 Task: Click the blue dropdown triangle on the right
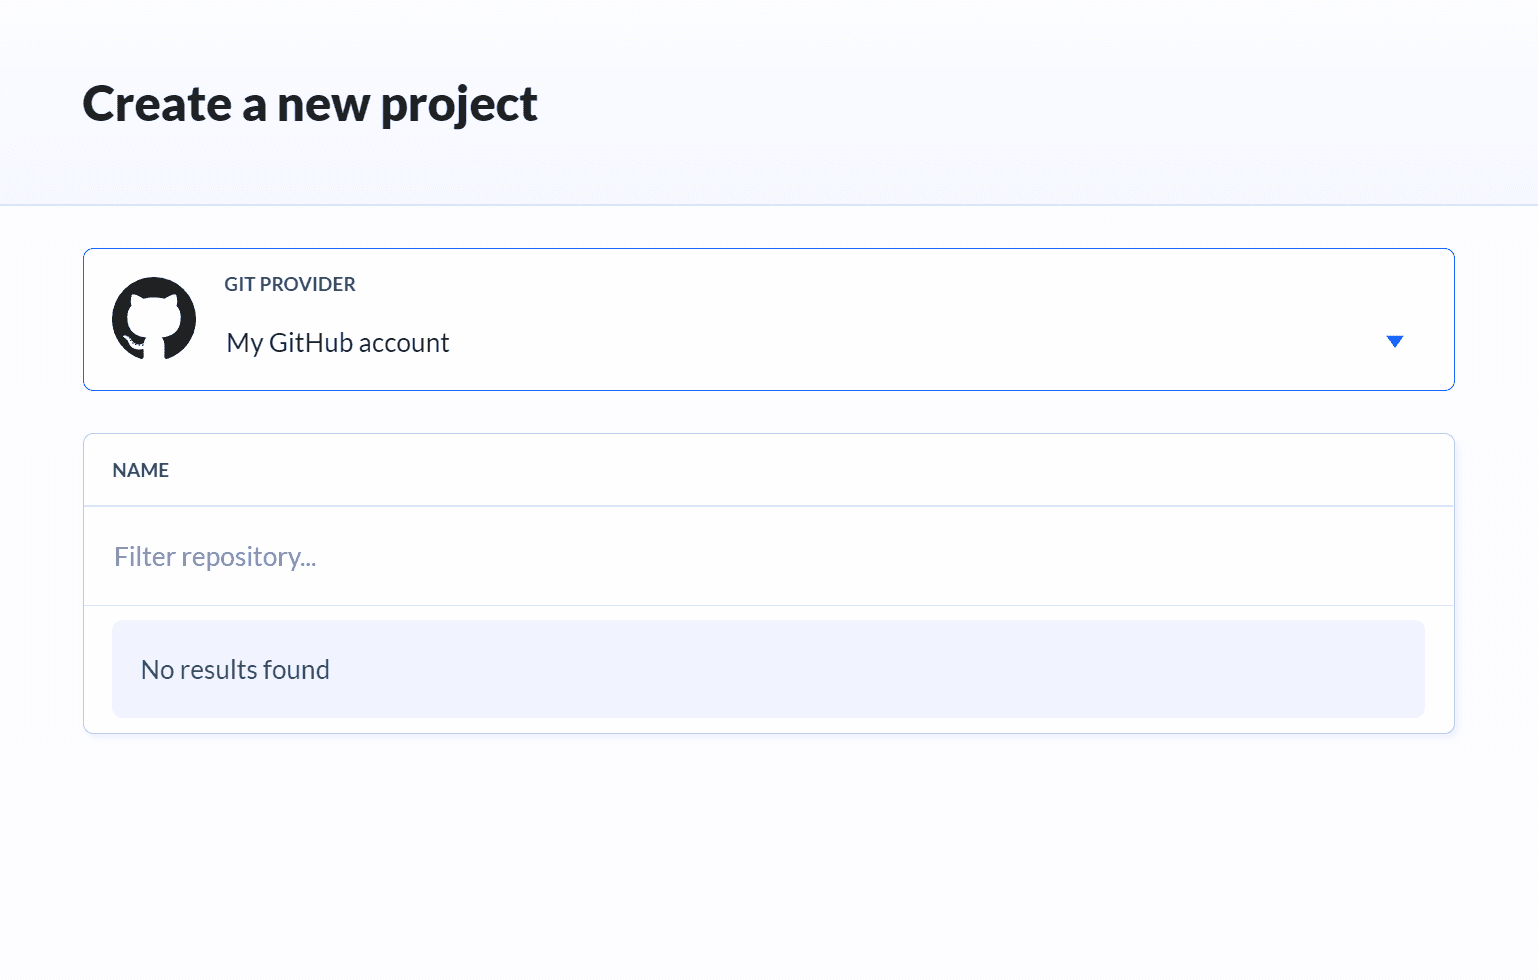1396,341
